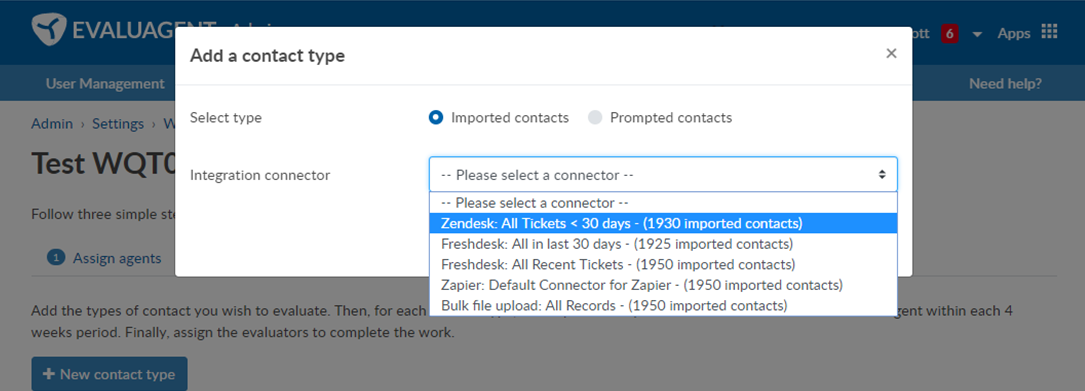The image size is (1085, 391).
Task: Open the Integration connector select box
Action: (x=663, y=174)
